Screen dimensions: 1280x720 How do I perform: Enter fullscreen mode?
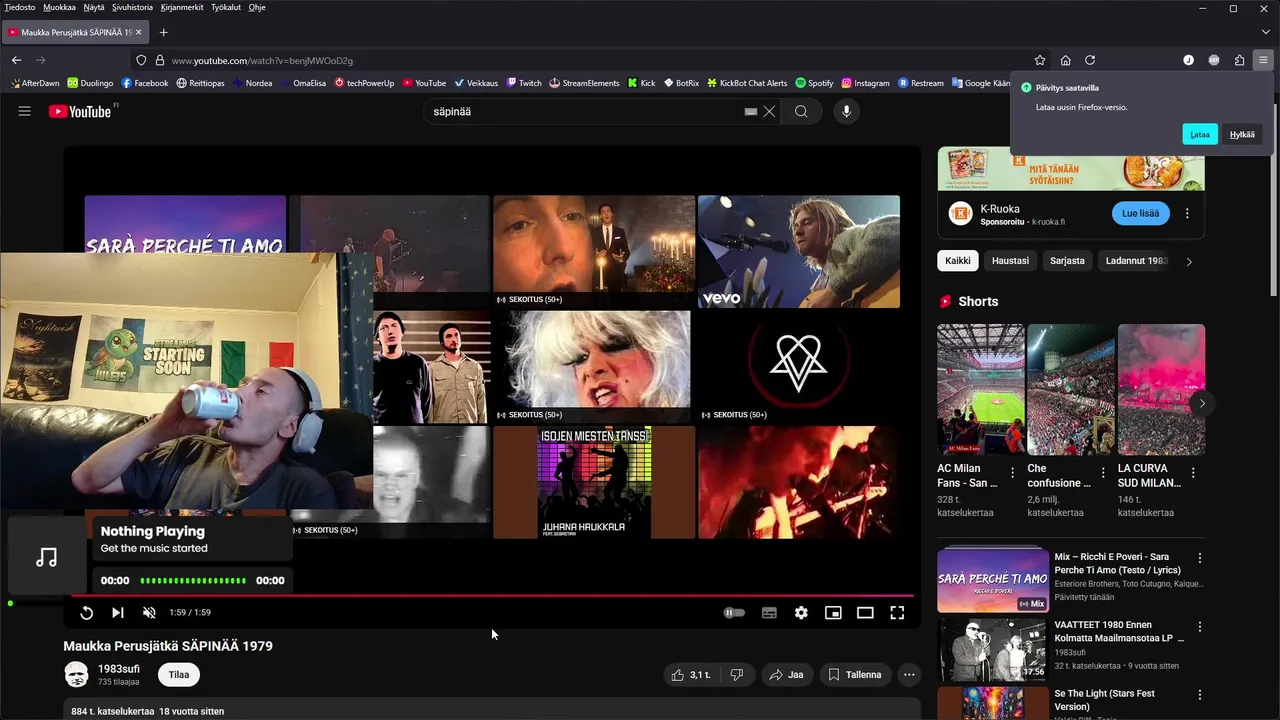coord(897,613)
